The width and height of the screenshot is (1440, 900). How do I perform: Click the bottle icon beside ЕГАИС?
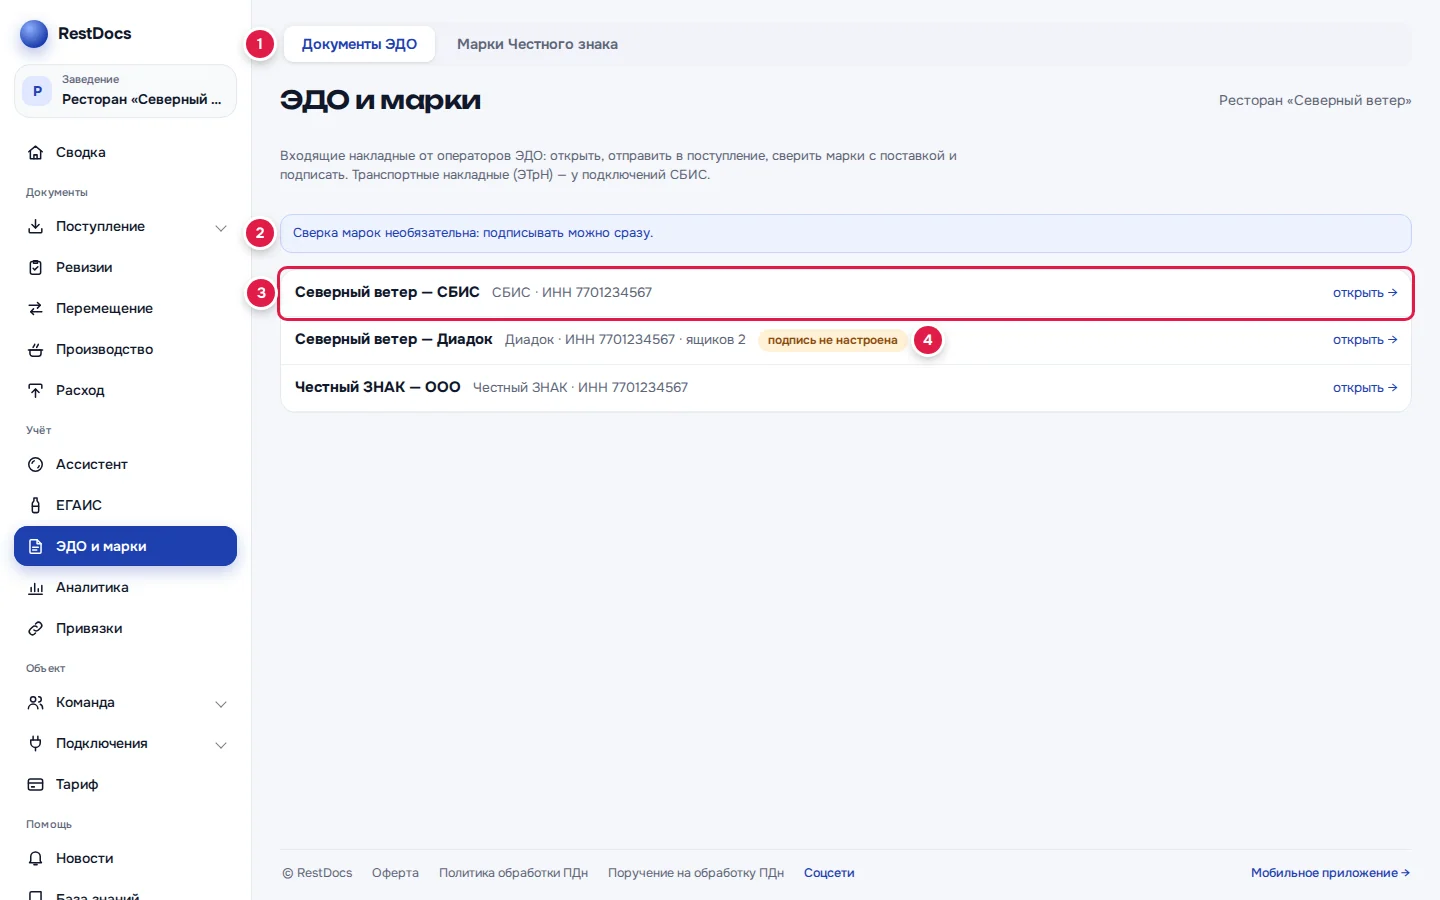pos(36,506)
